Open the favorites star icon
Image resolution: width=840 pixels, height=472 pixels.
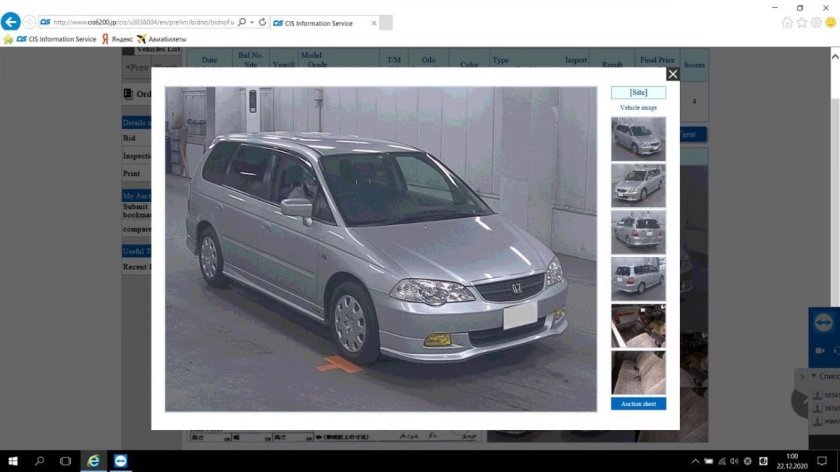[801, 22]
